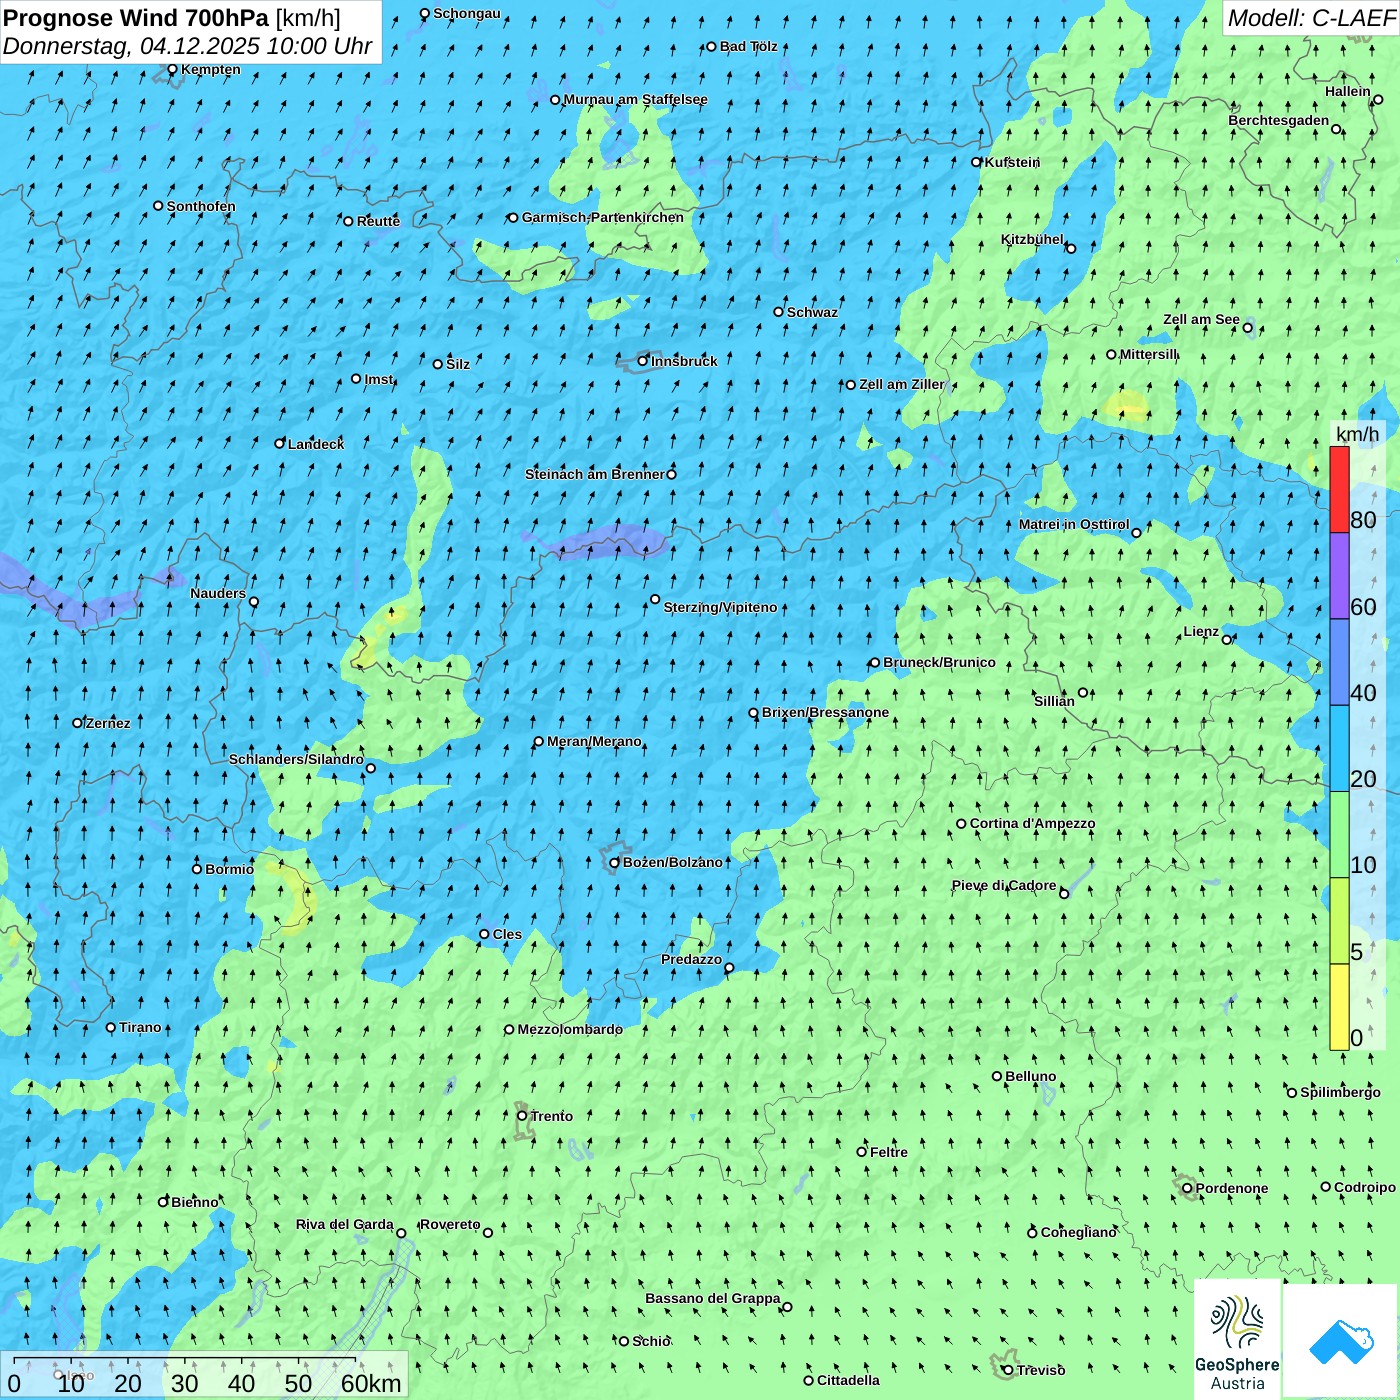Image resolution: width=1400 pixels, height=1400 pixels.
Task: Click the red 80 km/h legend color
Action: click(1339, 489)
